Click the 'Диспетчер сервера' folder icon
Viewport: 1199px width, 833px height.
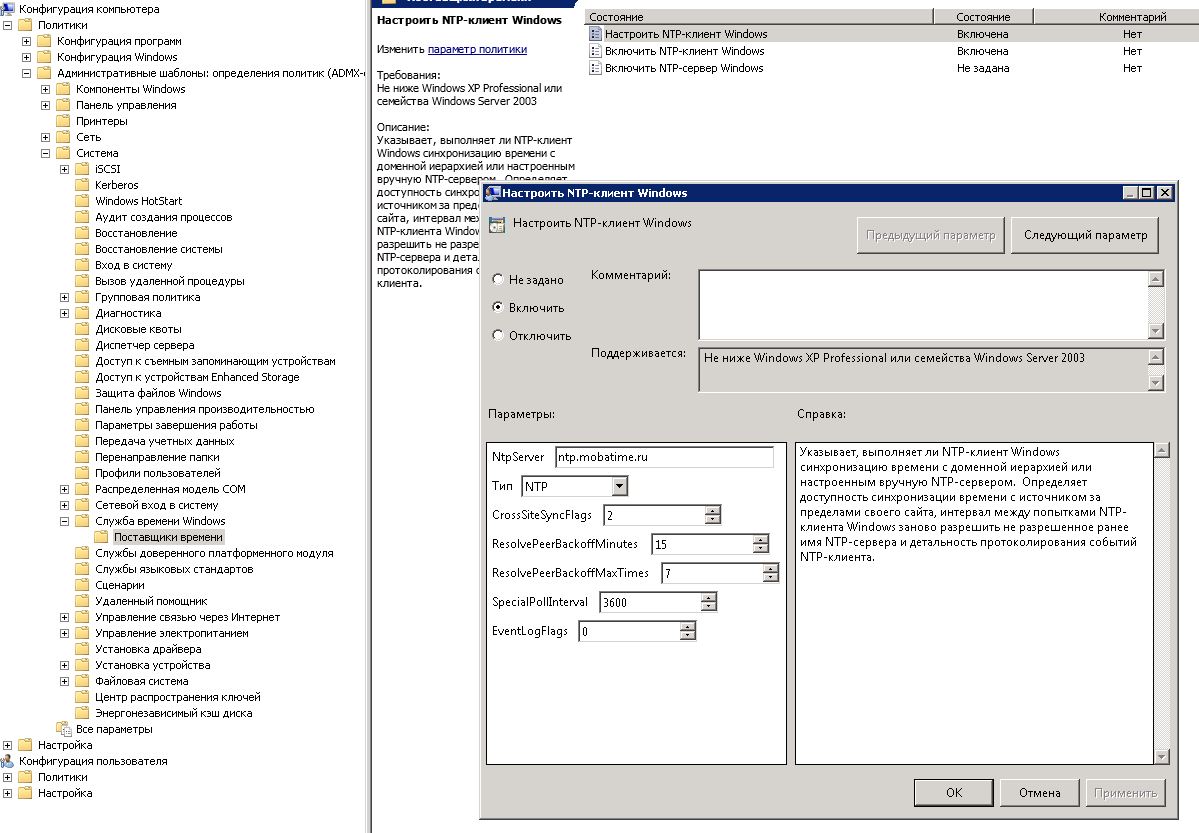pyautogui.click(x=82, y=345)
